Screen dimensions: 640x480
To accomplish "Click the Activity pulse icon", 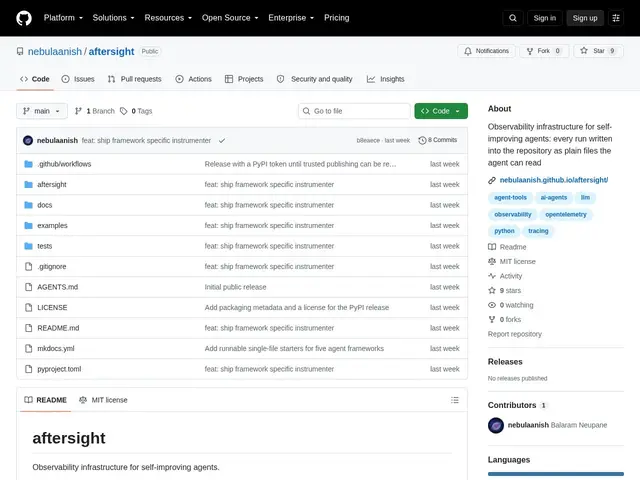I will coord(492,276).
